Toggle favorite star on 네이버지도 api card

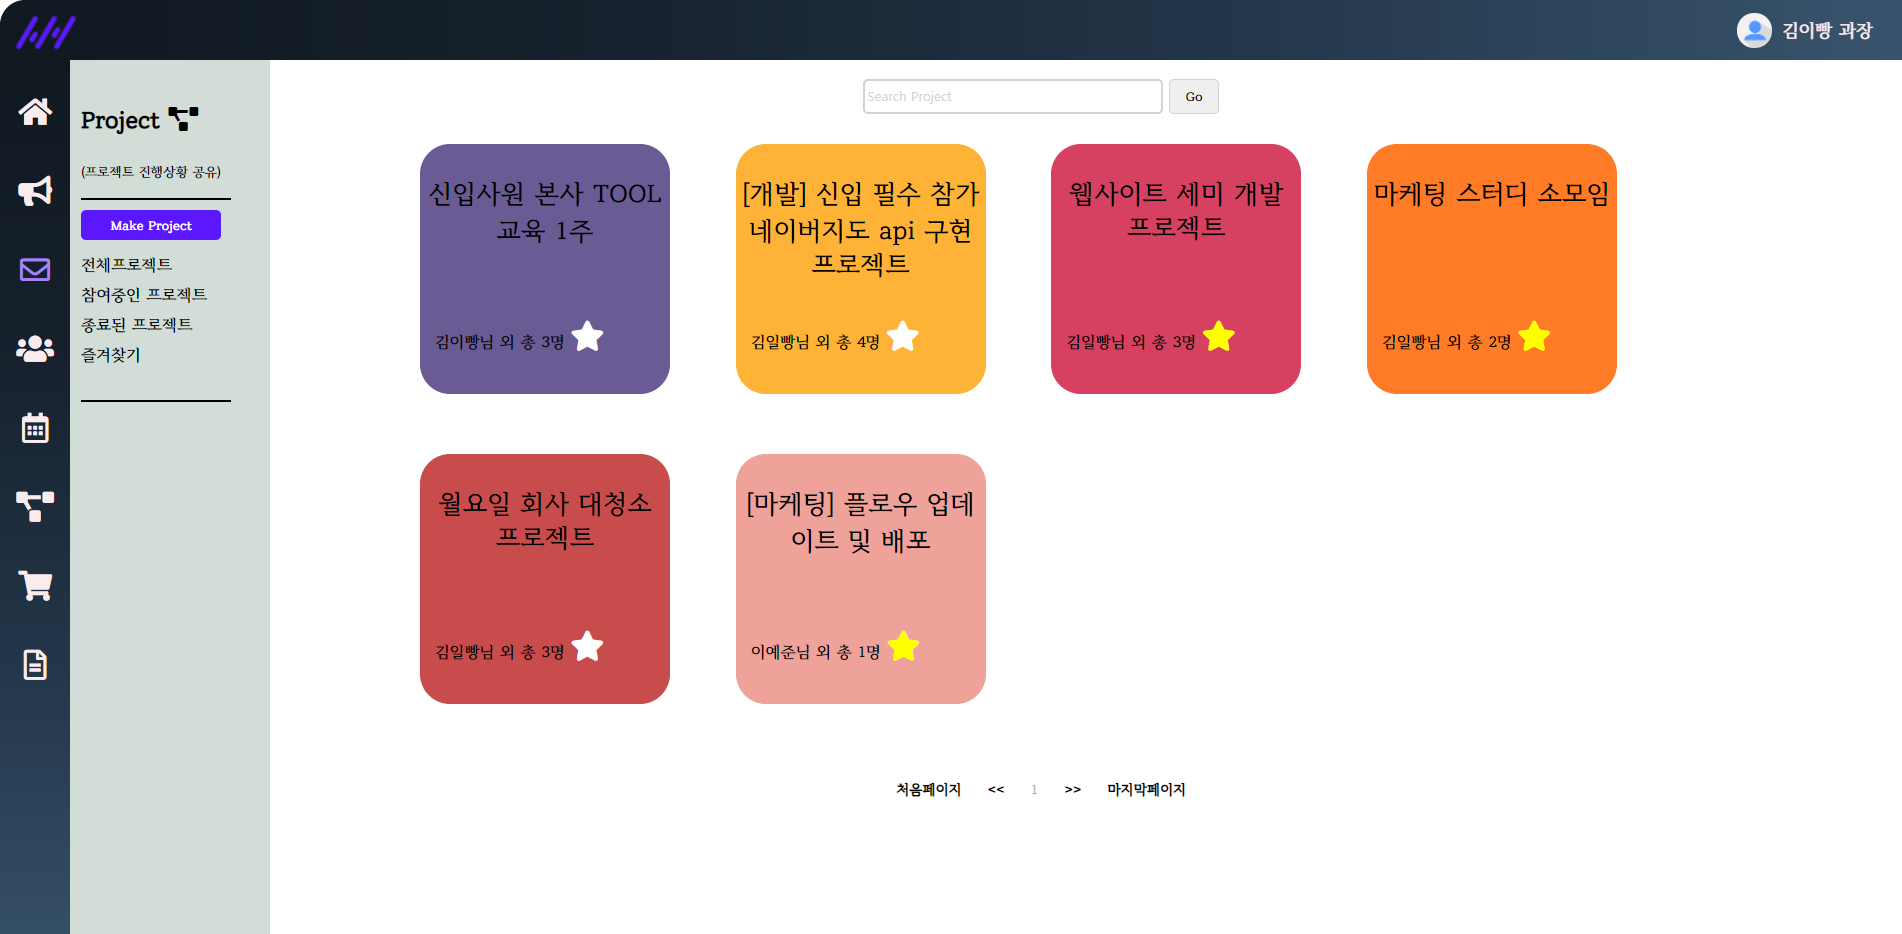[903, 337]
